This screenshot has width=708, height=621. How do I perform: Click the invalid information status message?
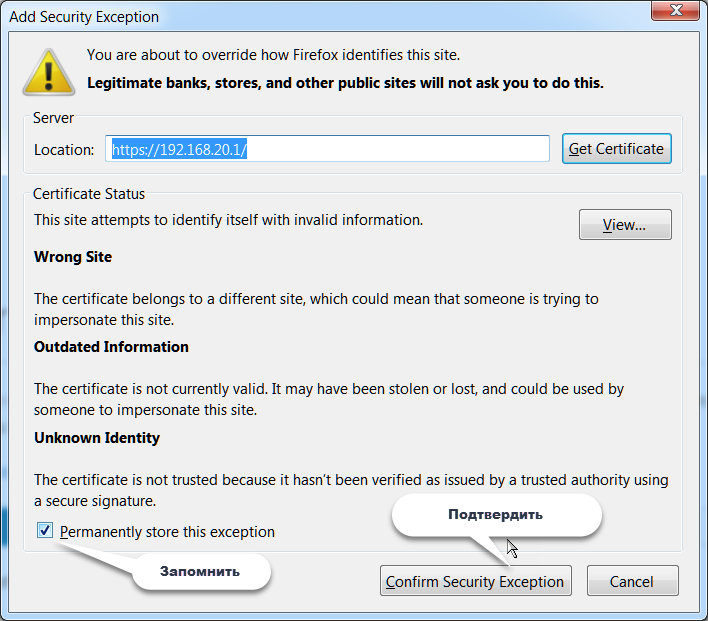(x=228, y=219)
